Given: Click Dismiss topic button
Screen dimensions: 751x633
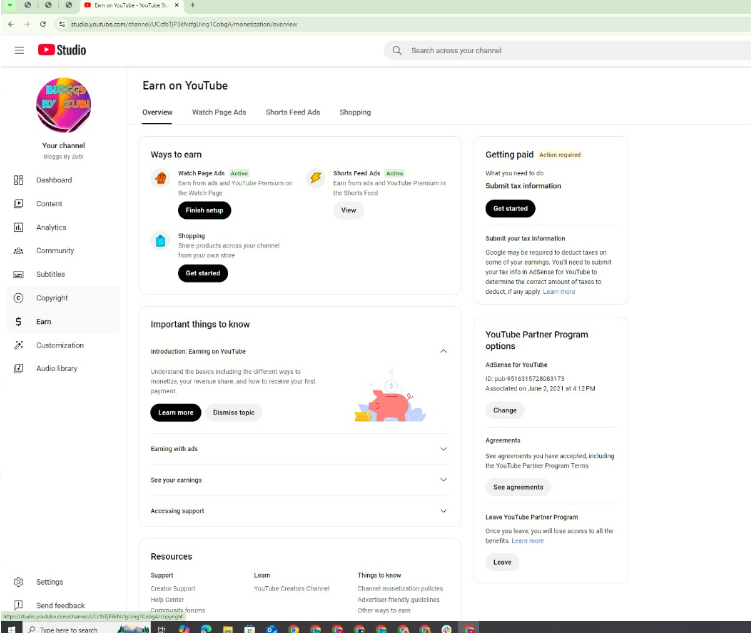Looking at the screenshot, I should coord(234,413).
